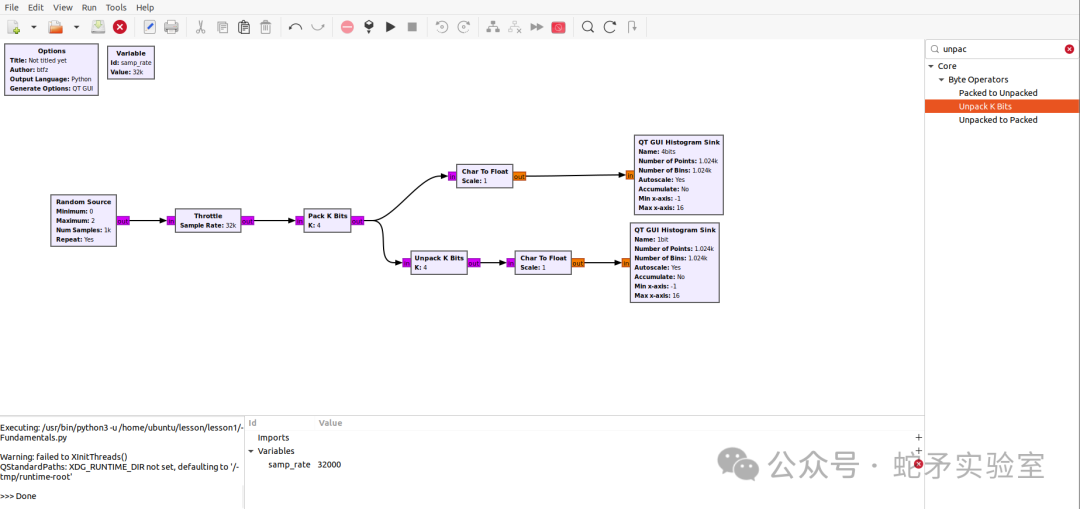Paste block from clipboard
Viewport: 1080px width, 509px height.
point(244,27)
